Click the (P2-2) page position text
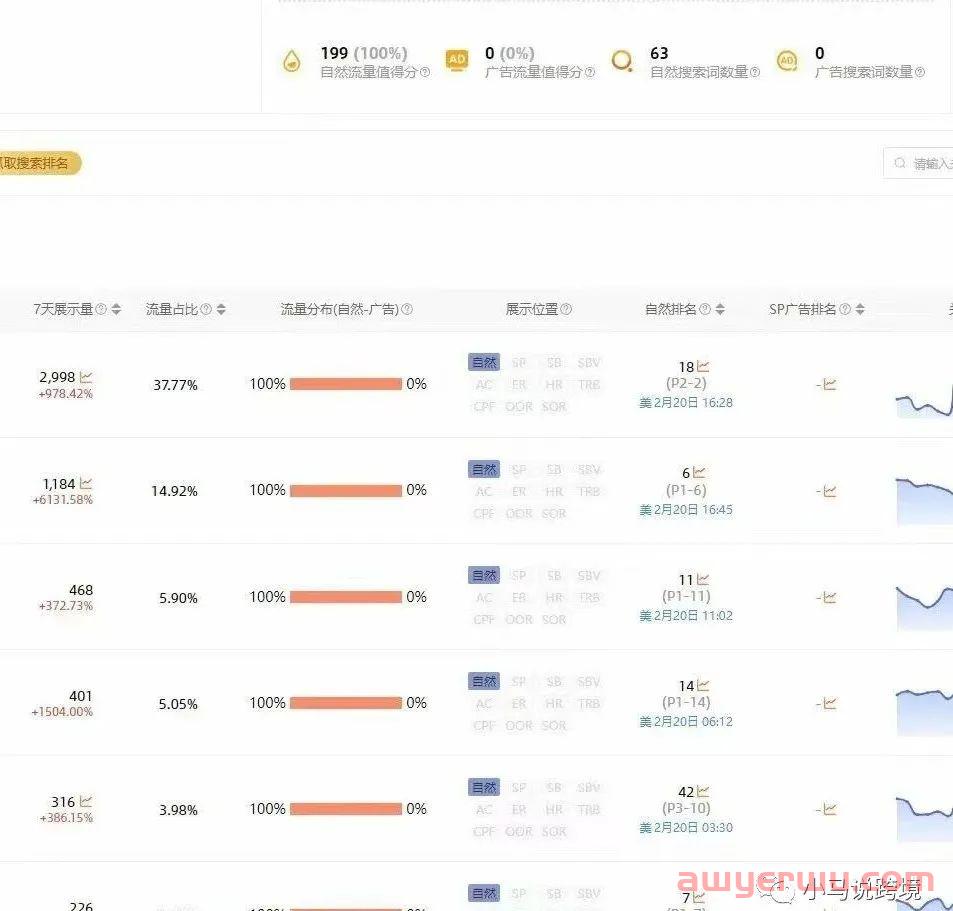953x911 pixels. coord(686,383)
